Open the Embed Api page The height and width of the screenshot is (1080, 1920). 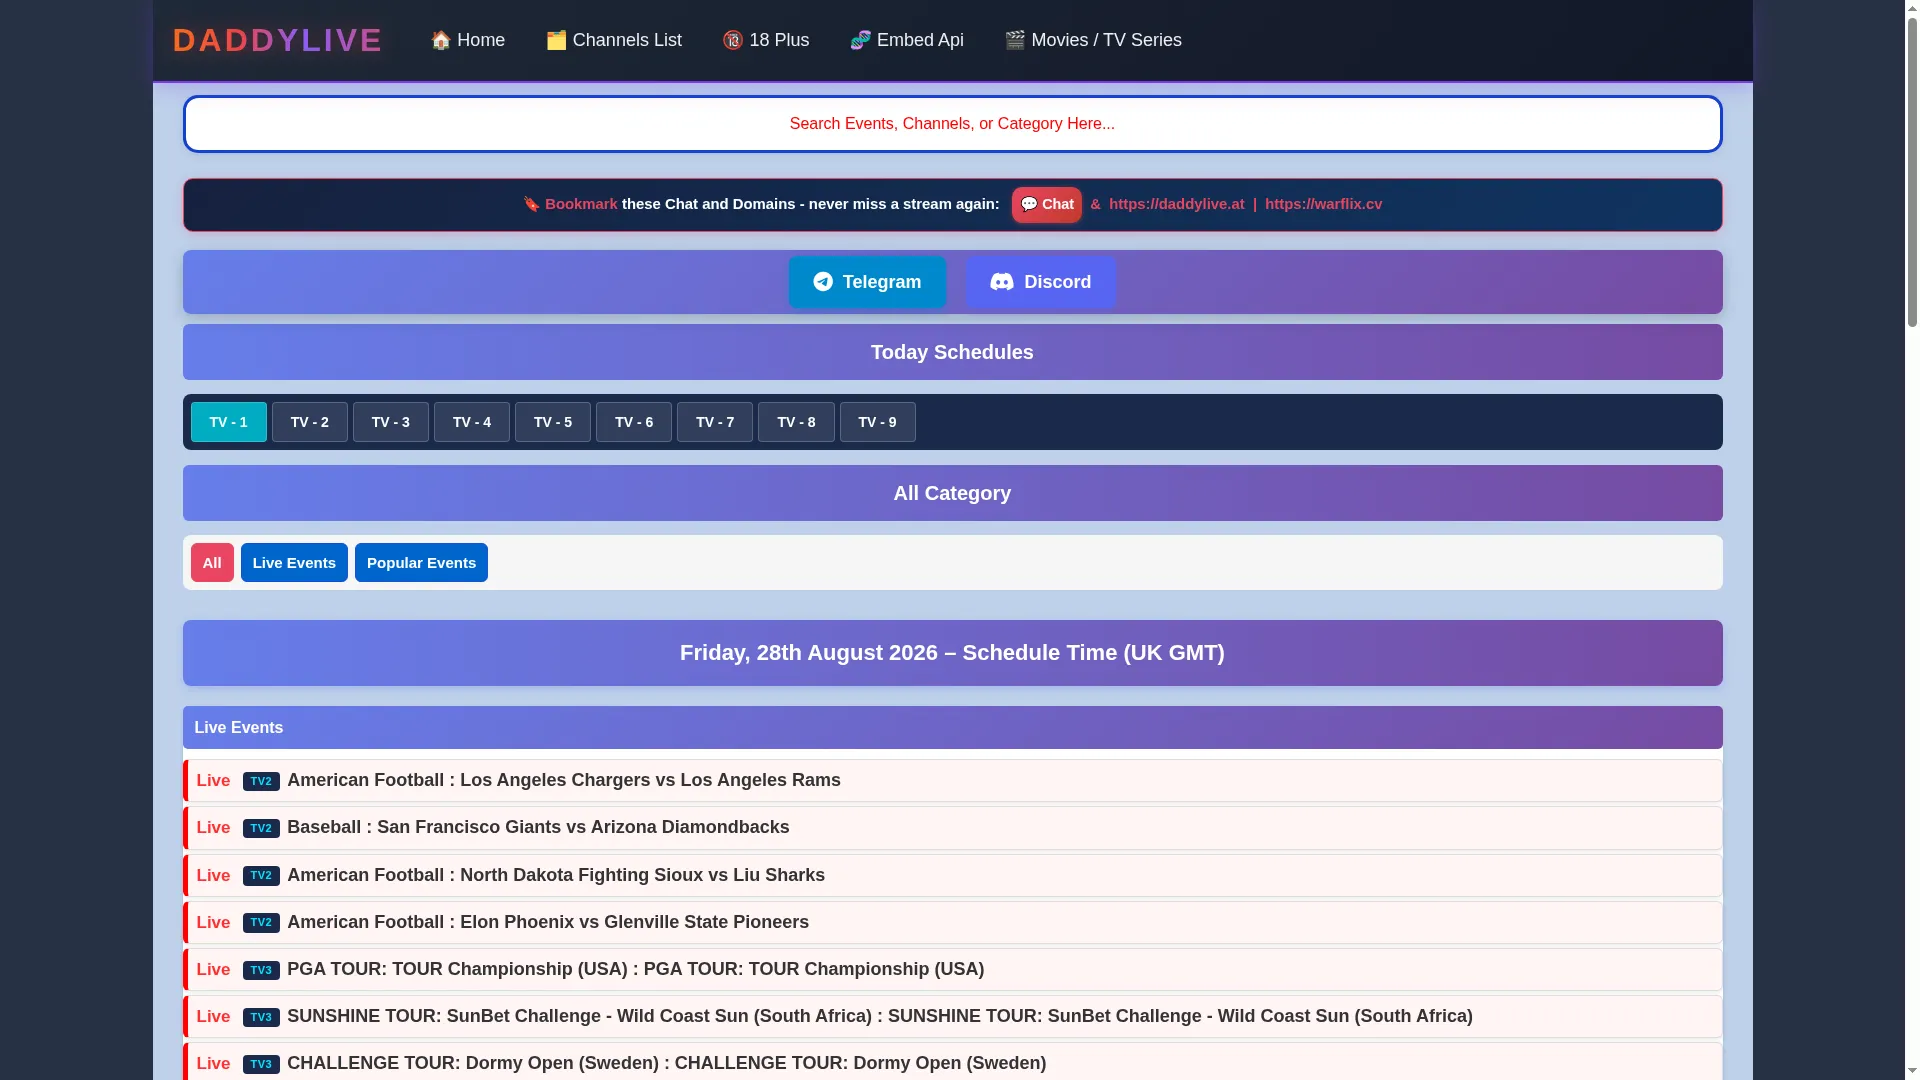907,40
